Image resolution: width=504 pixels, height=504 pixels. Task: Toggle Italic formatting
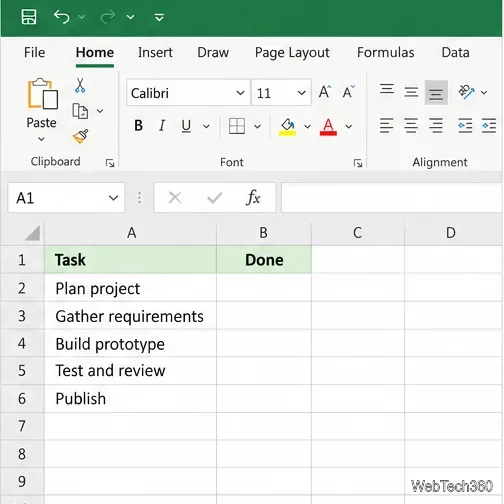click(x=162, y=126)
